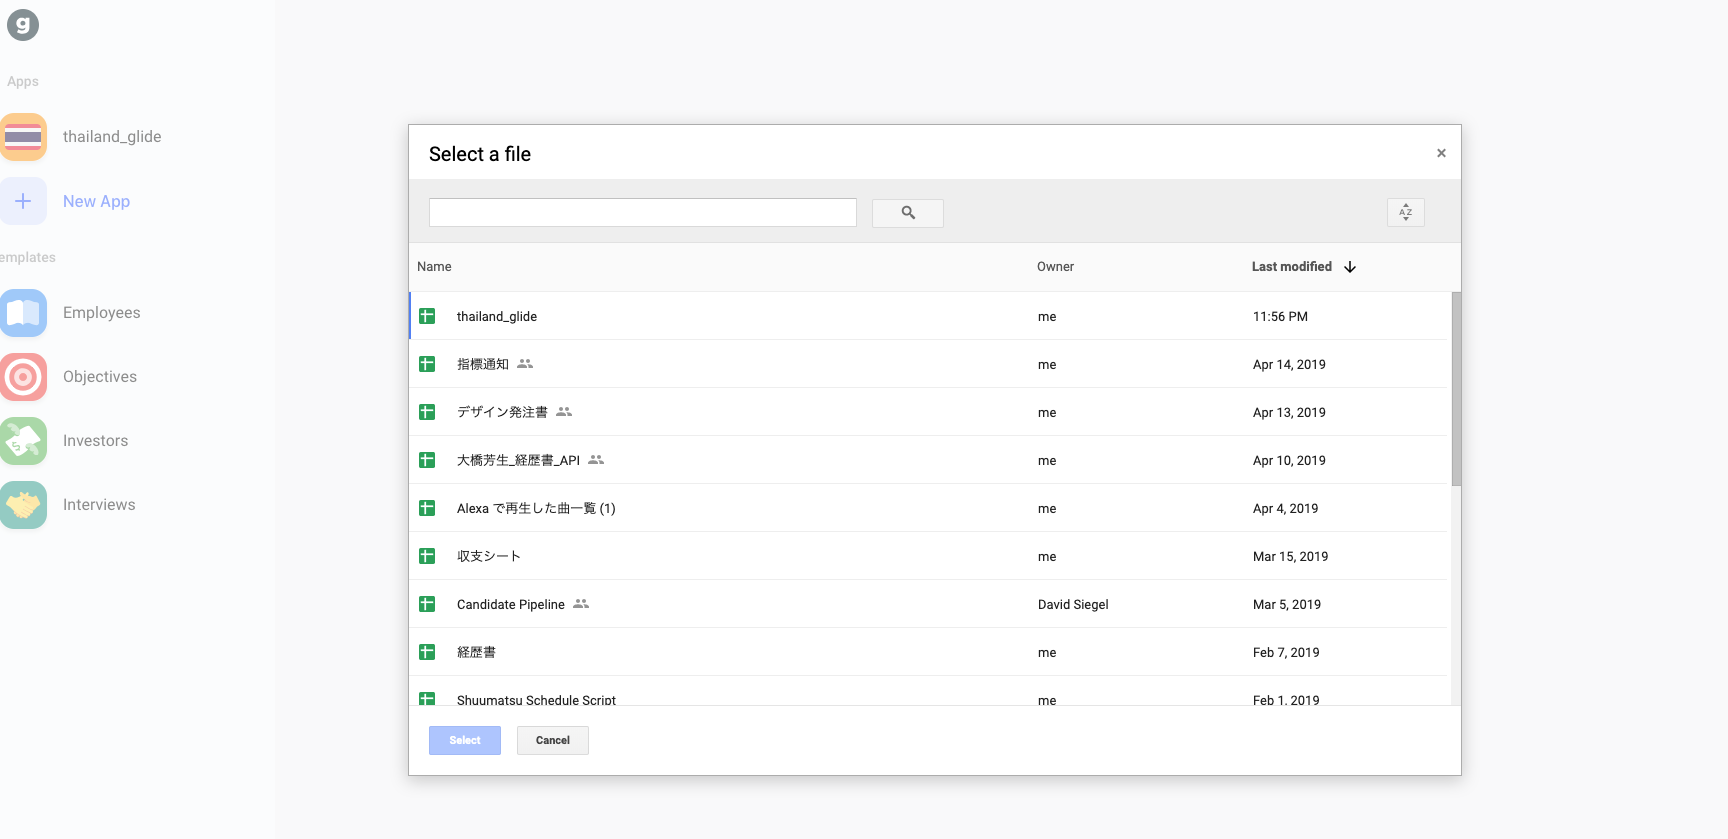Click the spreadsheet icon for 収支シート row
1728x839 pixels.
pos(427,556)
